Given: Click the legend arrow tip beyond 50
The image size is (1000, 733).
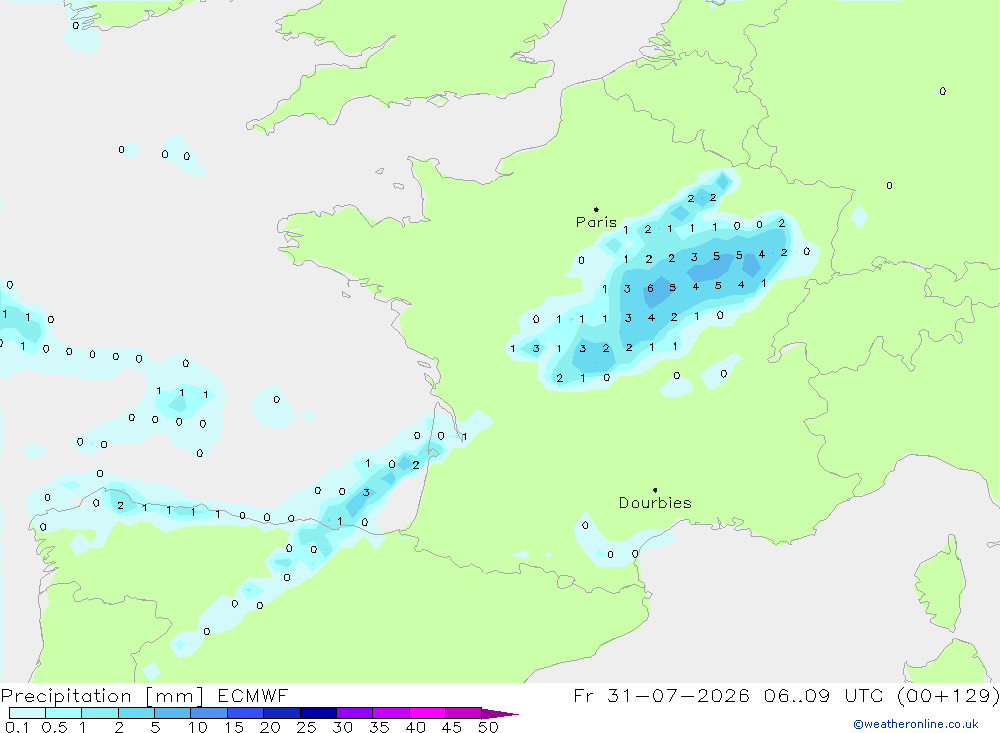Looking at the screenshot, I should click(500, 713).
